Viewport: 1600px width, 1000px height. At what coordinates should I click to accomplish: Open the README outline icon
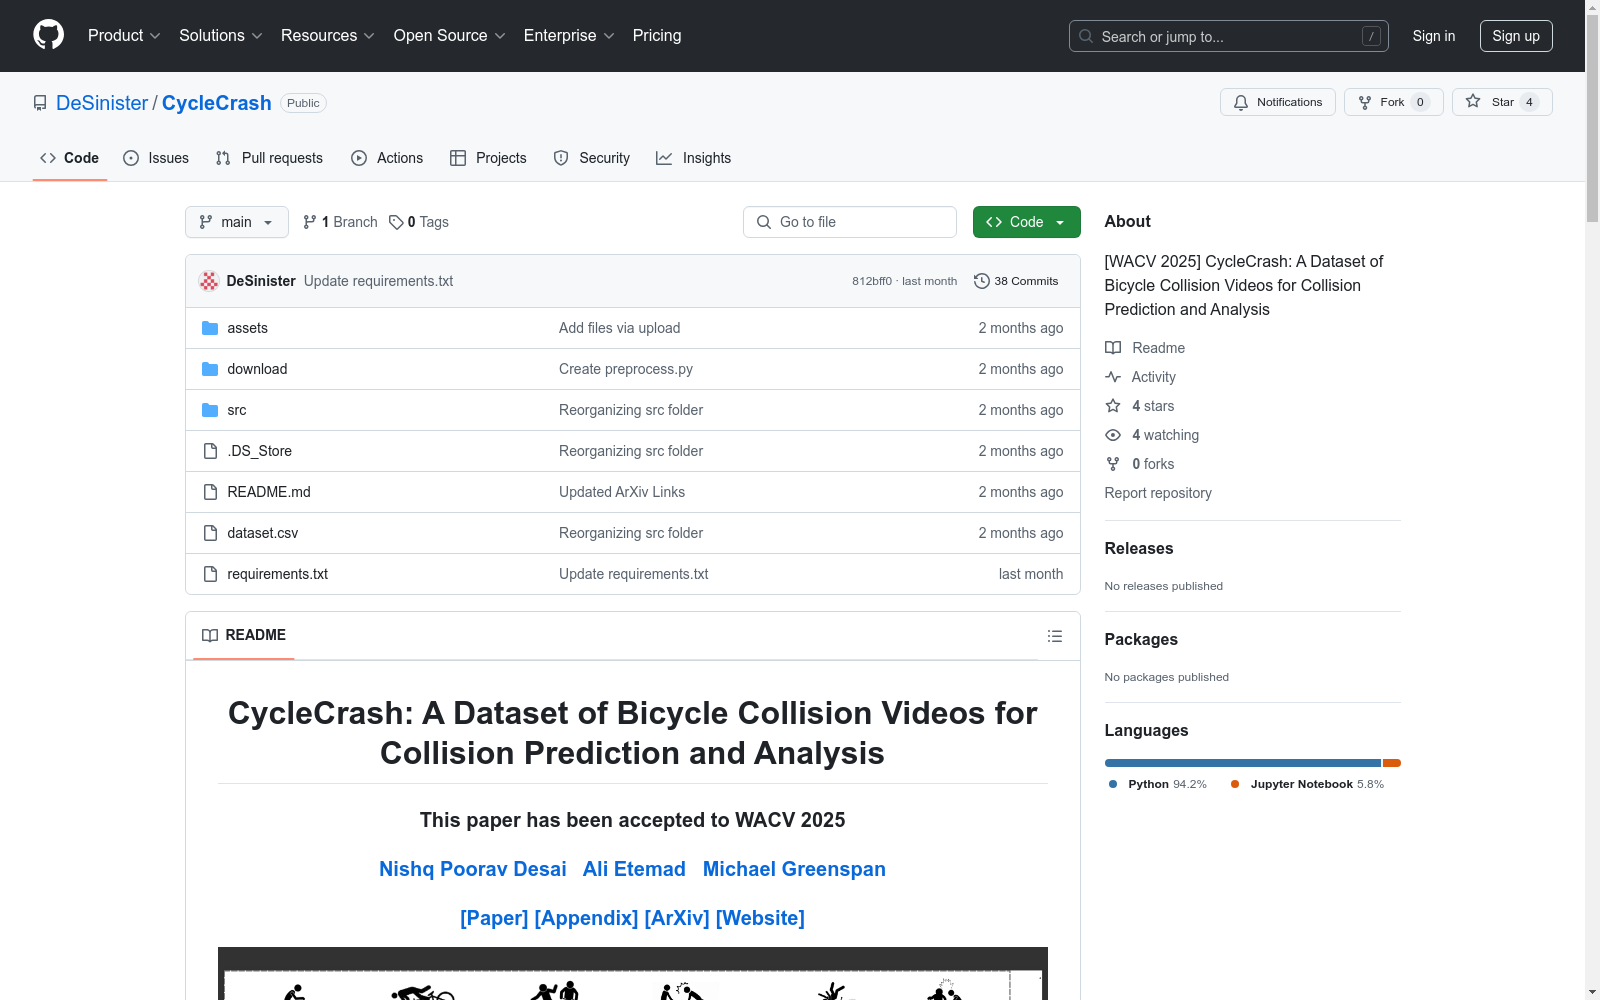point(1054,636)
